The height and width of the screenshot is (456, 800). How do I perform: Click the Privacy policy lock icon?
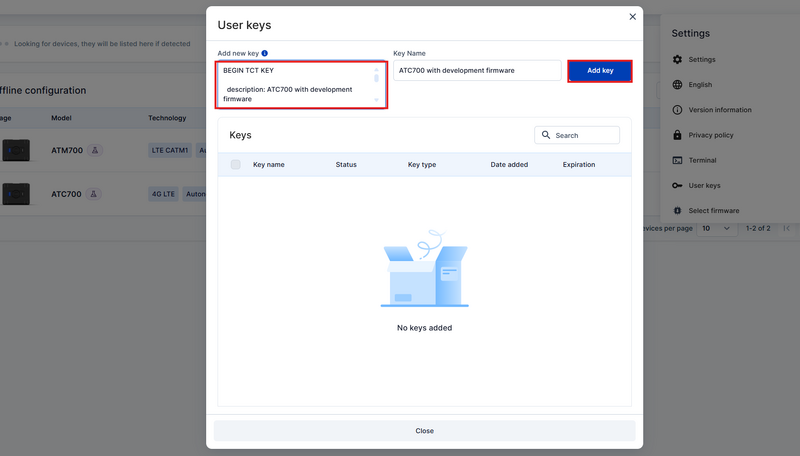point(678,135)
